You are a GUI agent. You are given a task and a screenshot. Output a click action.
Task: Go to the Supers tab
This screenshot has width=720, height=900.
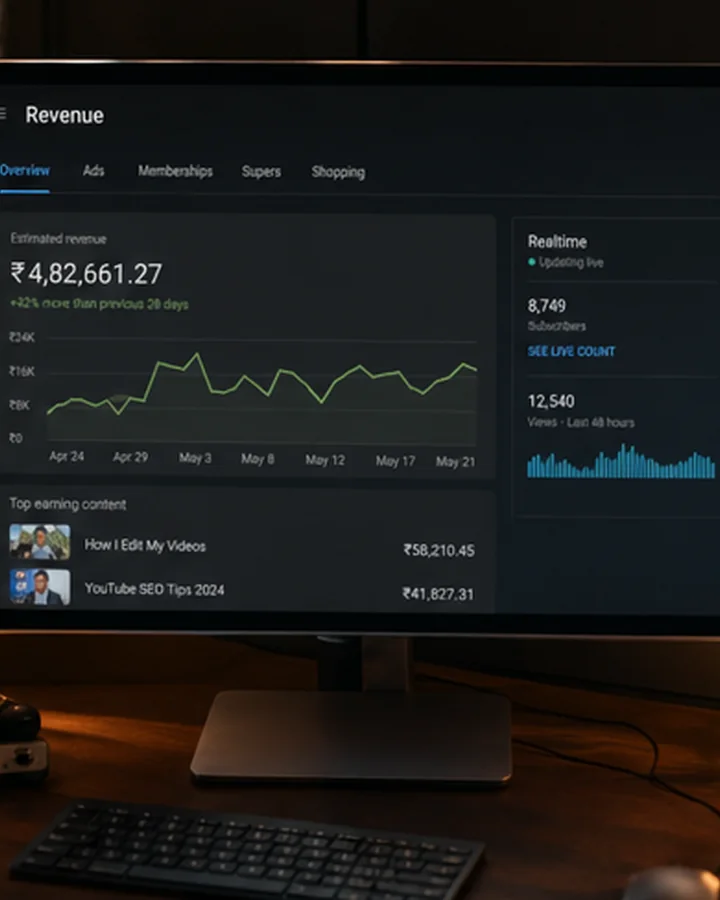pos(261,172)
